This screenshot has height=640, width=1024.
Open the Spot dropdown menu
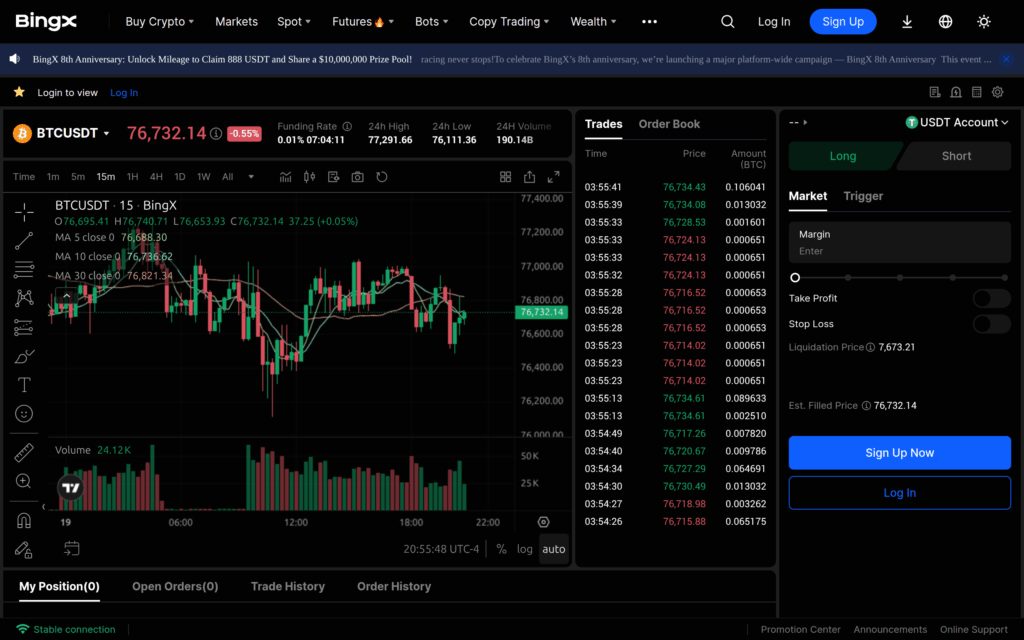293,22
